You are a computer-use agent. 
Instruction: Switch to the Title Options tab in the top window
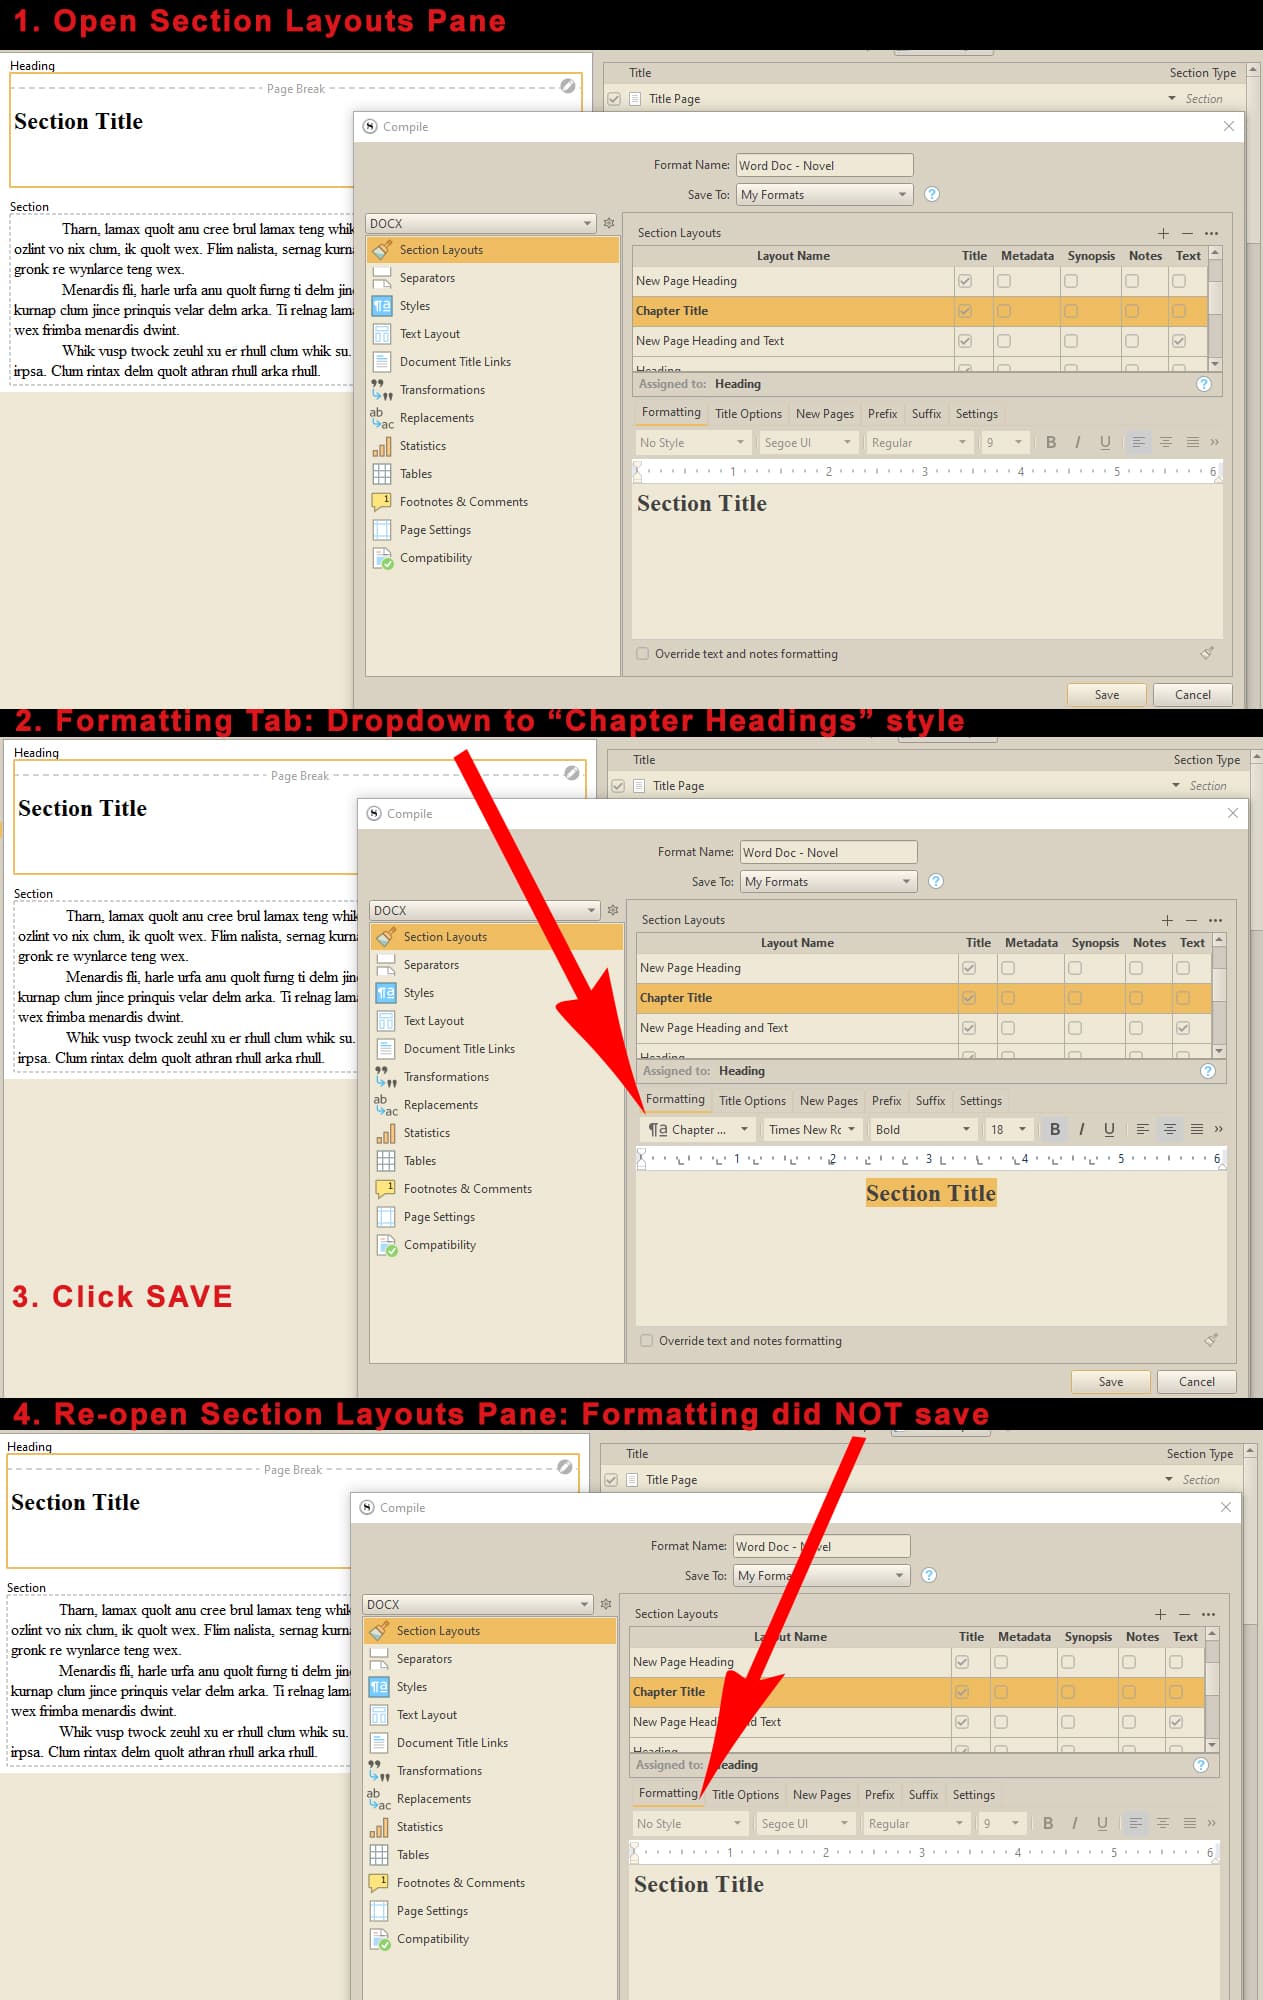(x=748, y=414)
